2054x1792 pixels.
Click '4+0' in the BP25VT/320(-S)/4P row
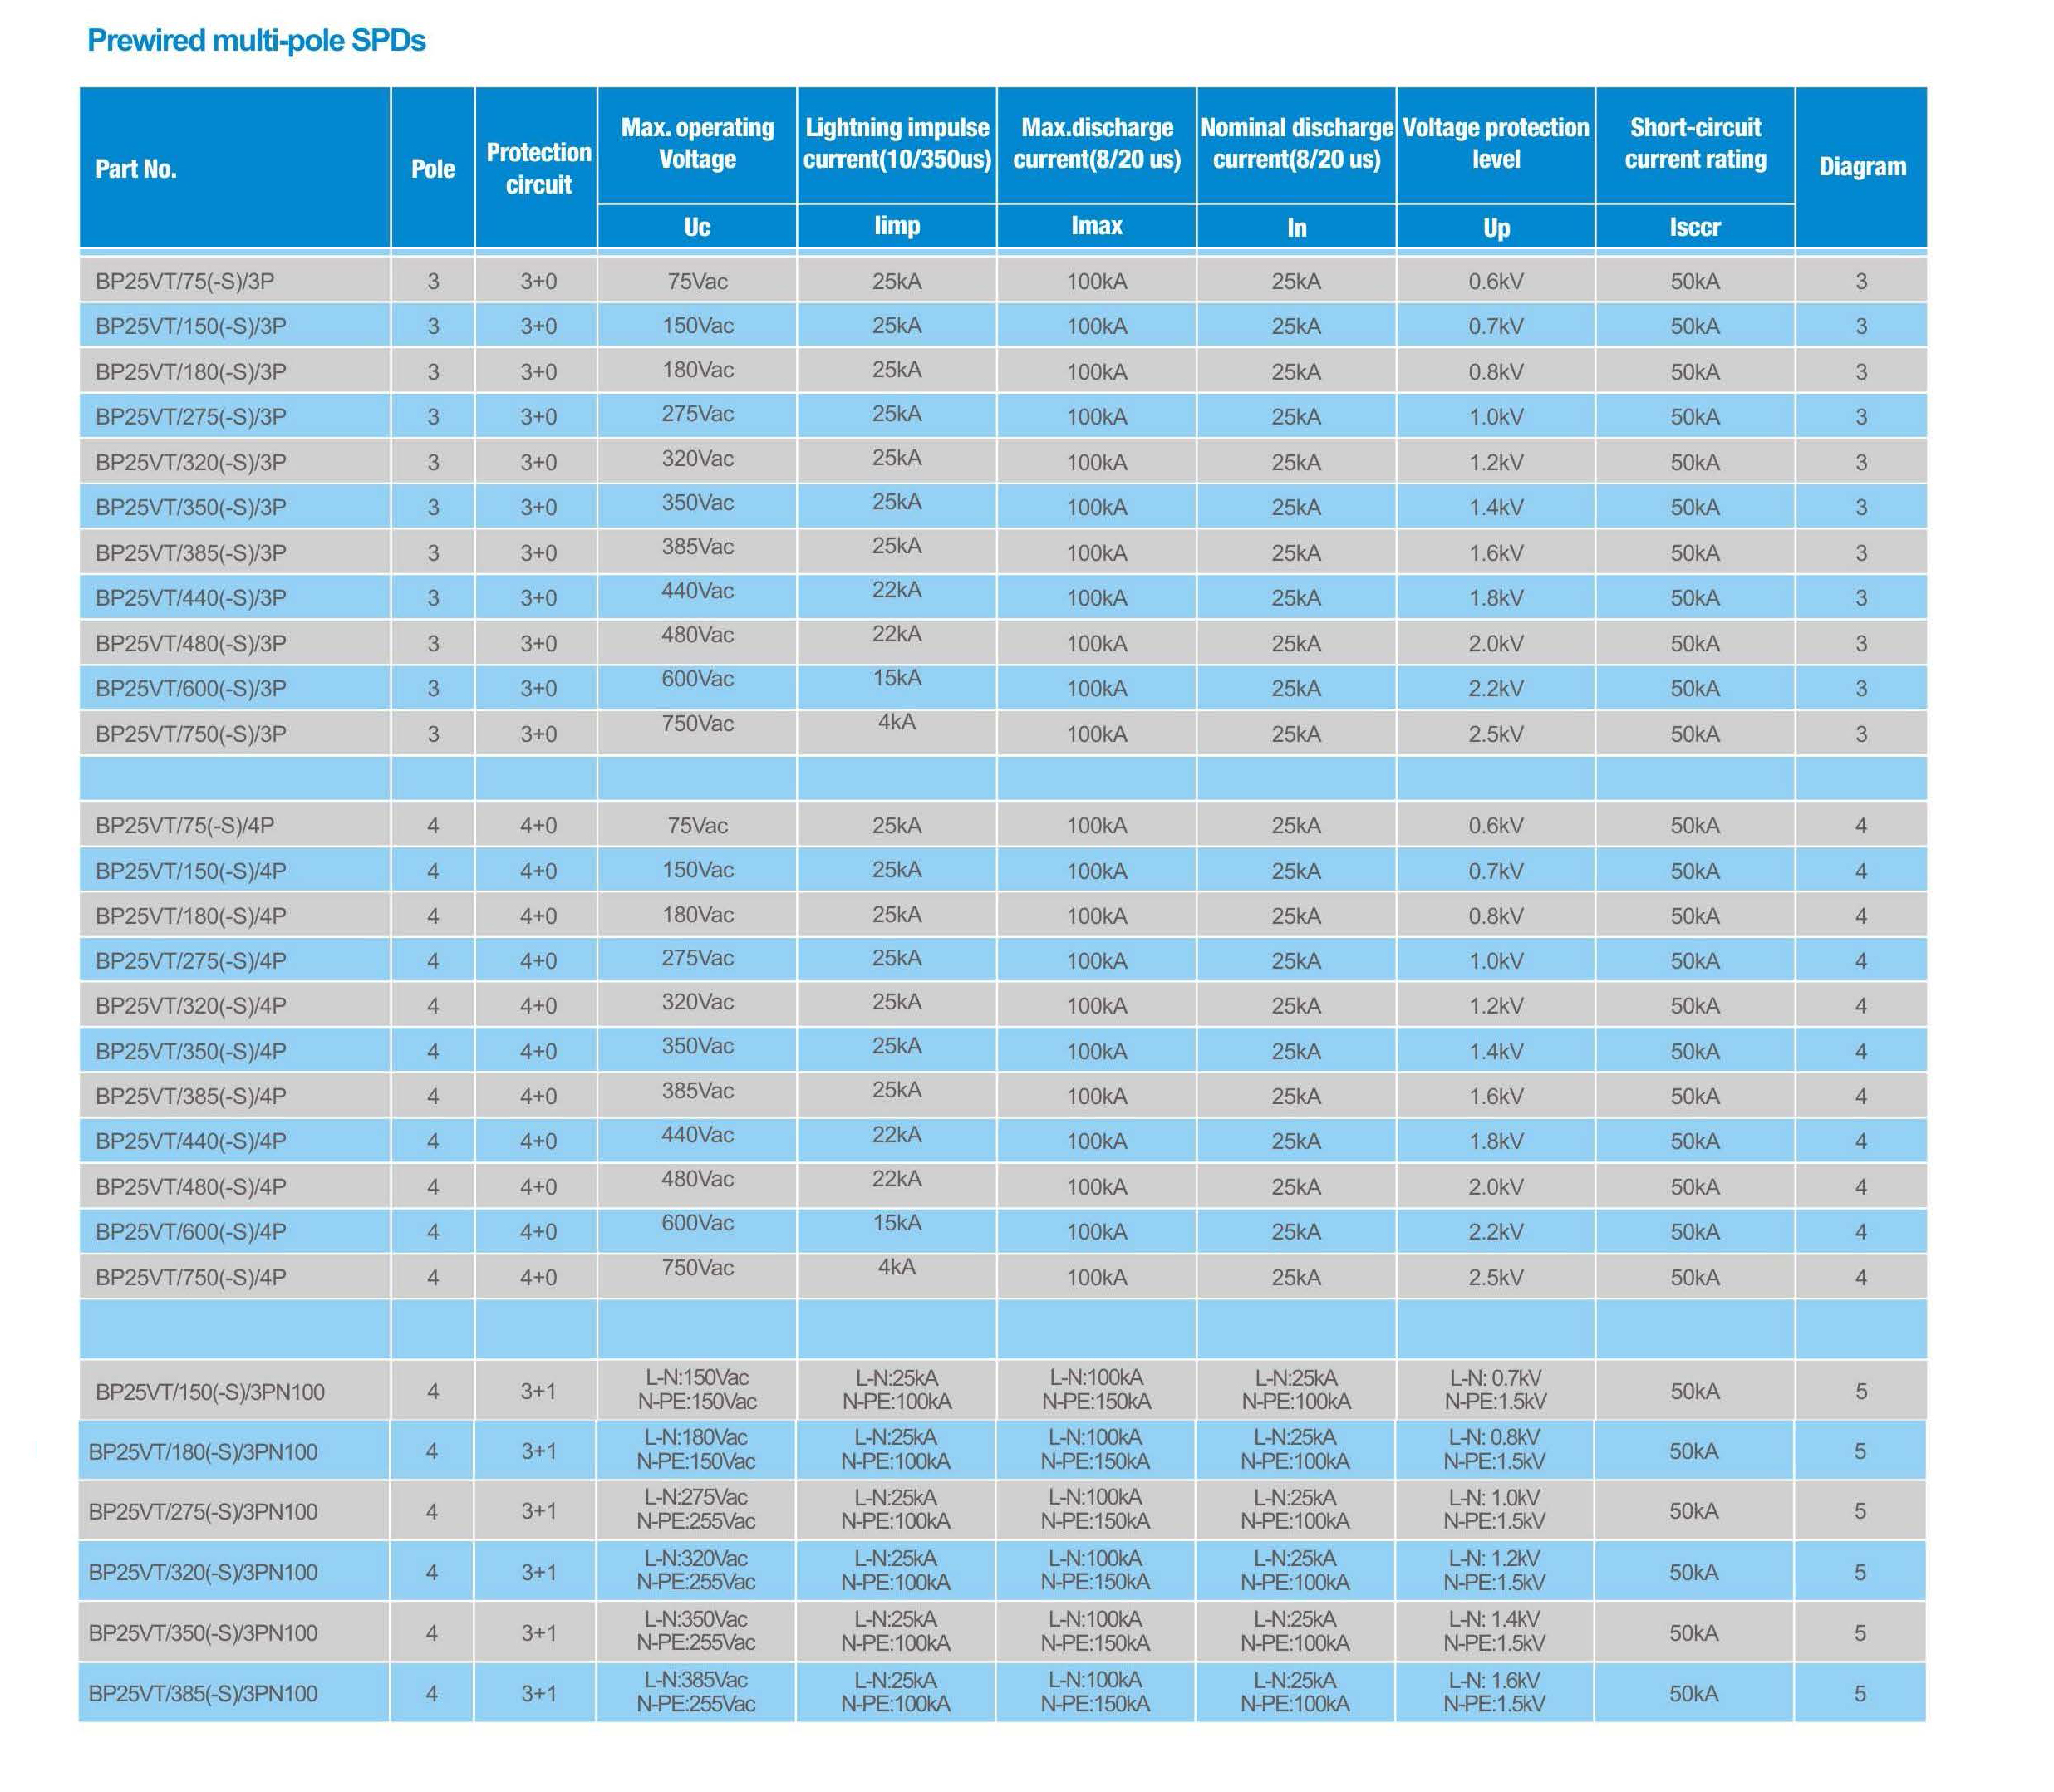pyautogui.click(x=538, y=1007)
